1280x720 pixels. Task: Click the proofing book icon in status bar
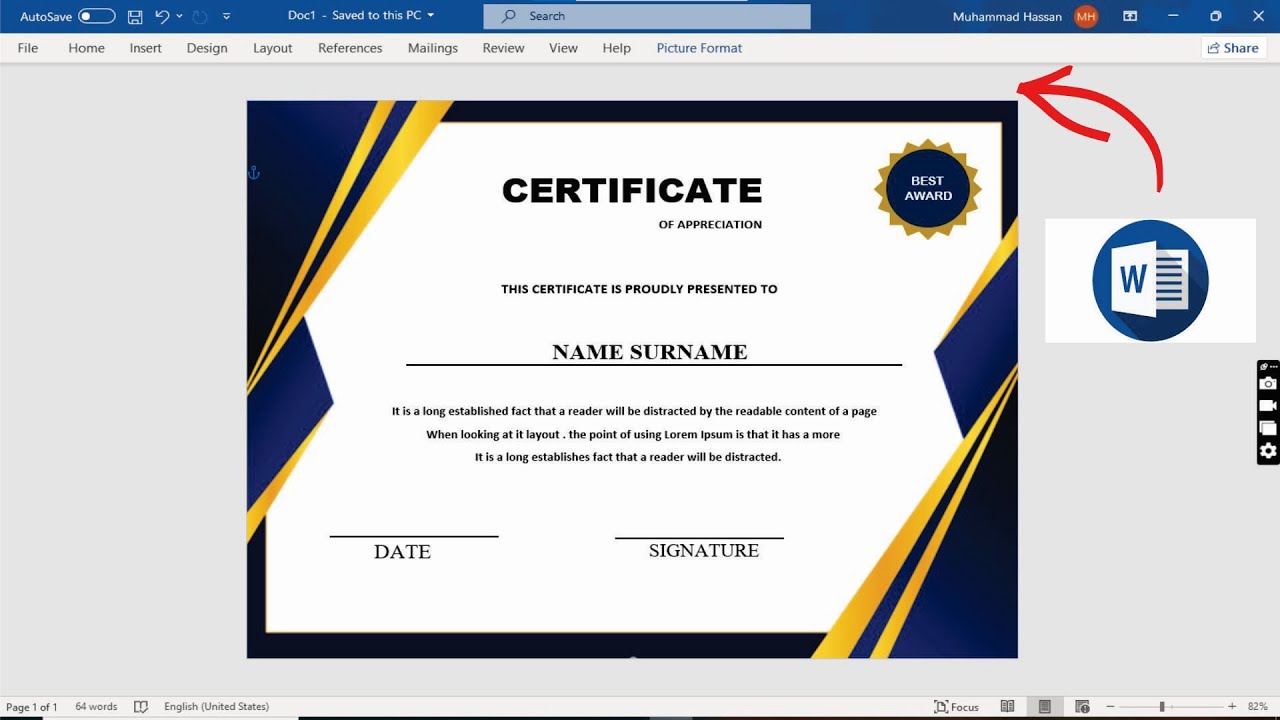click(x=141, y=707)
